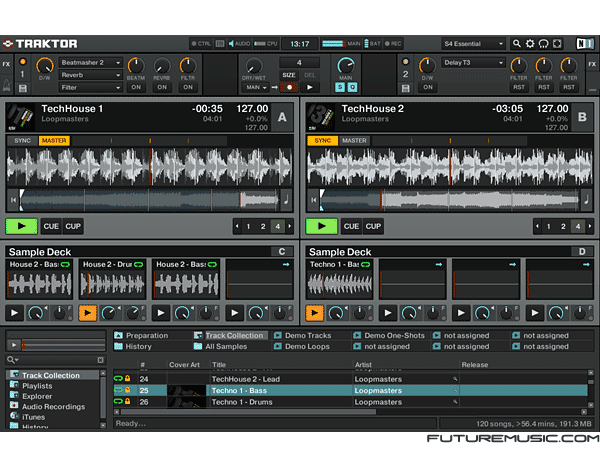The height and width of the screenshot is (470, 600).
Task: Click the TechHouse 2 cover art
Action: [321, 117]
